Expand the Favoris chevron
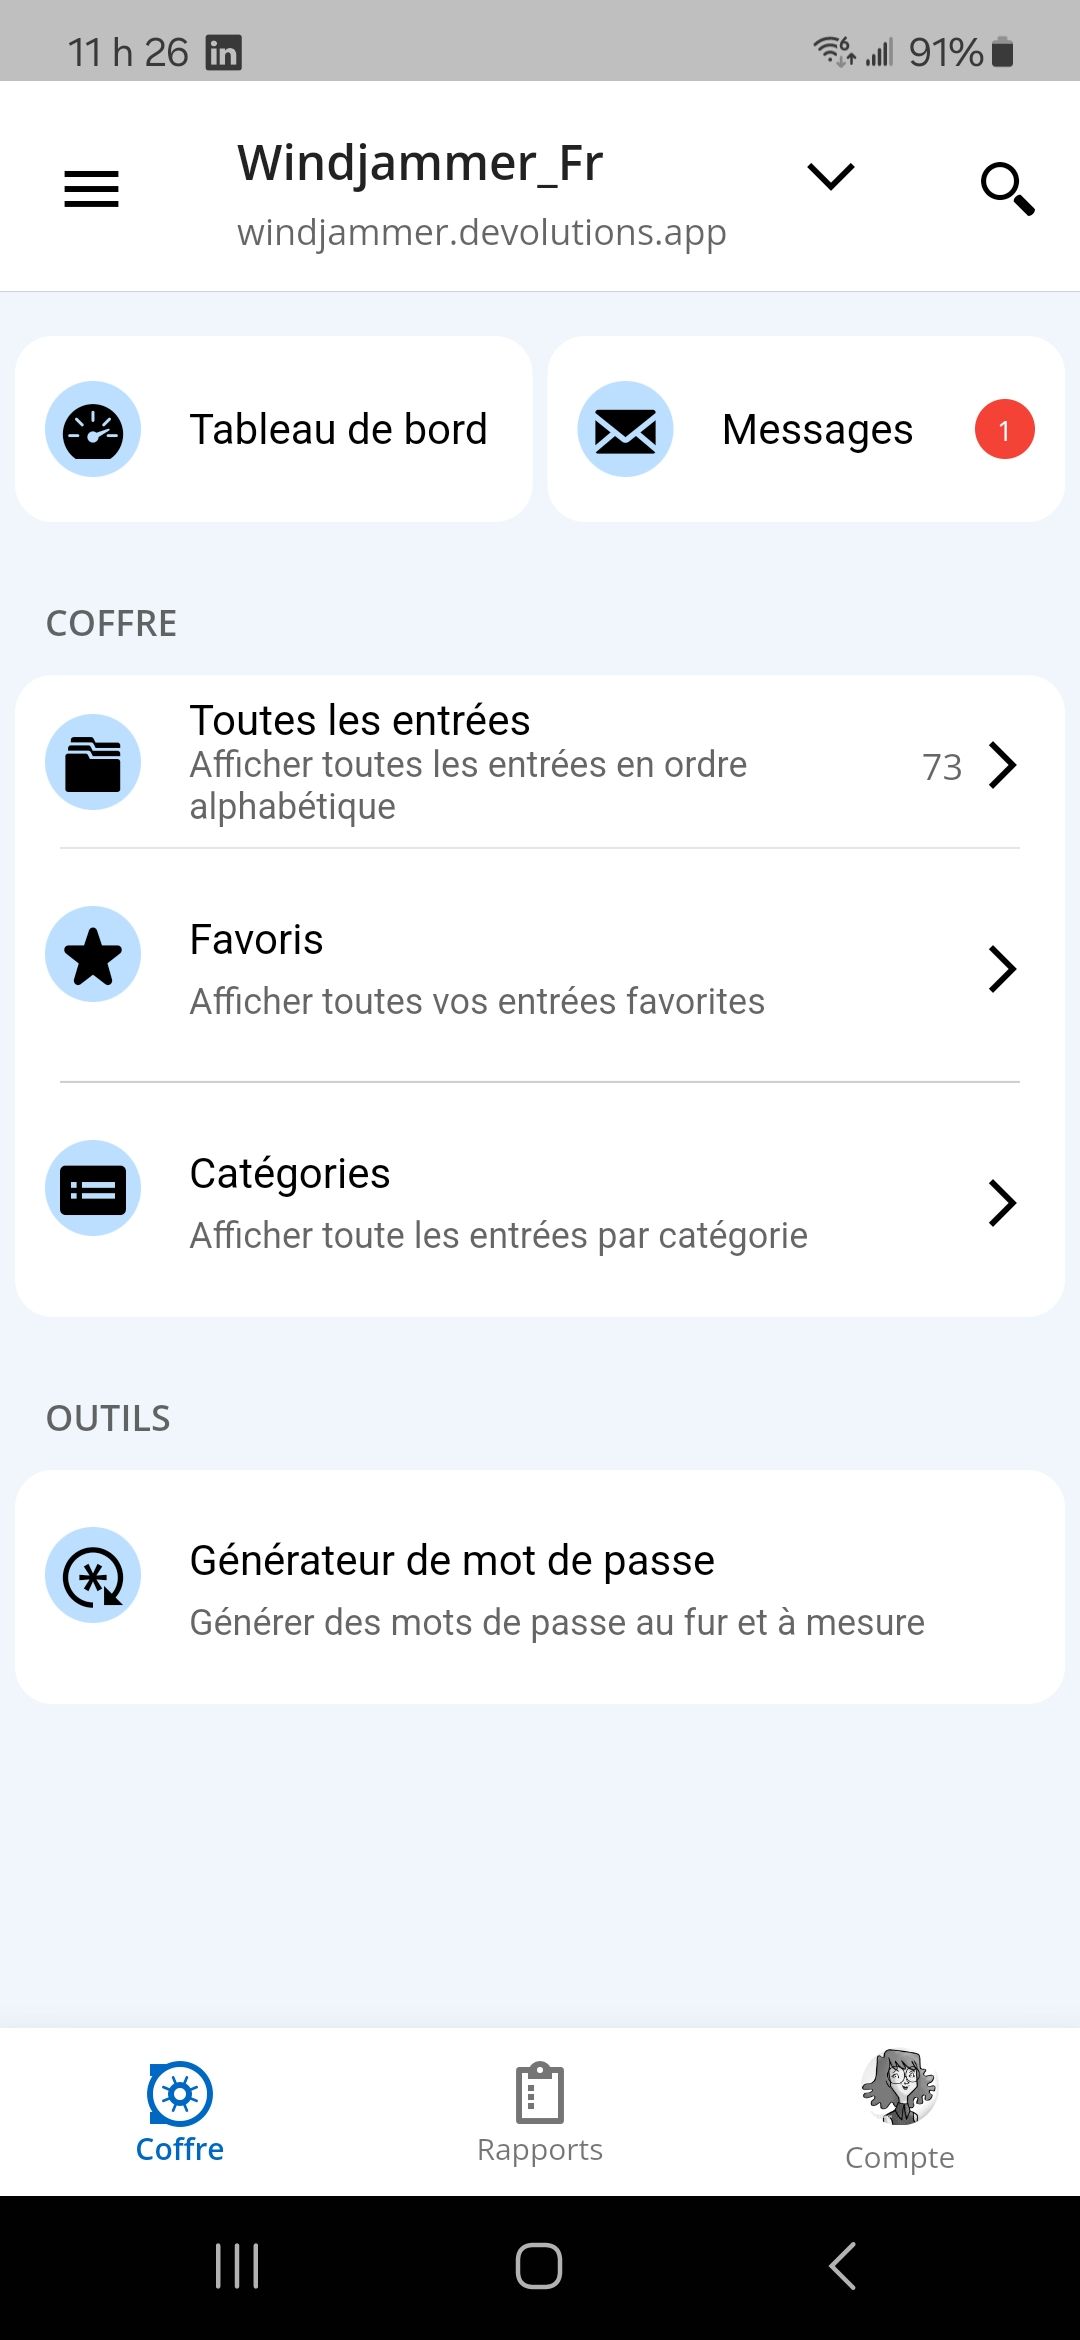 point(1002,968)
